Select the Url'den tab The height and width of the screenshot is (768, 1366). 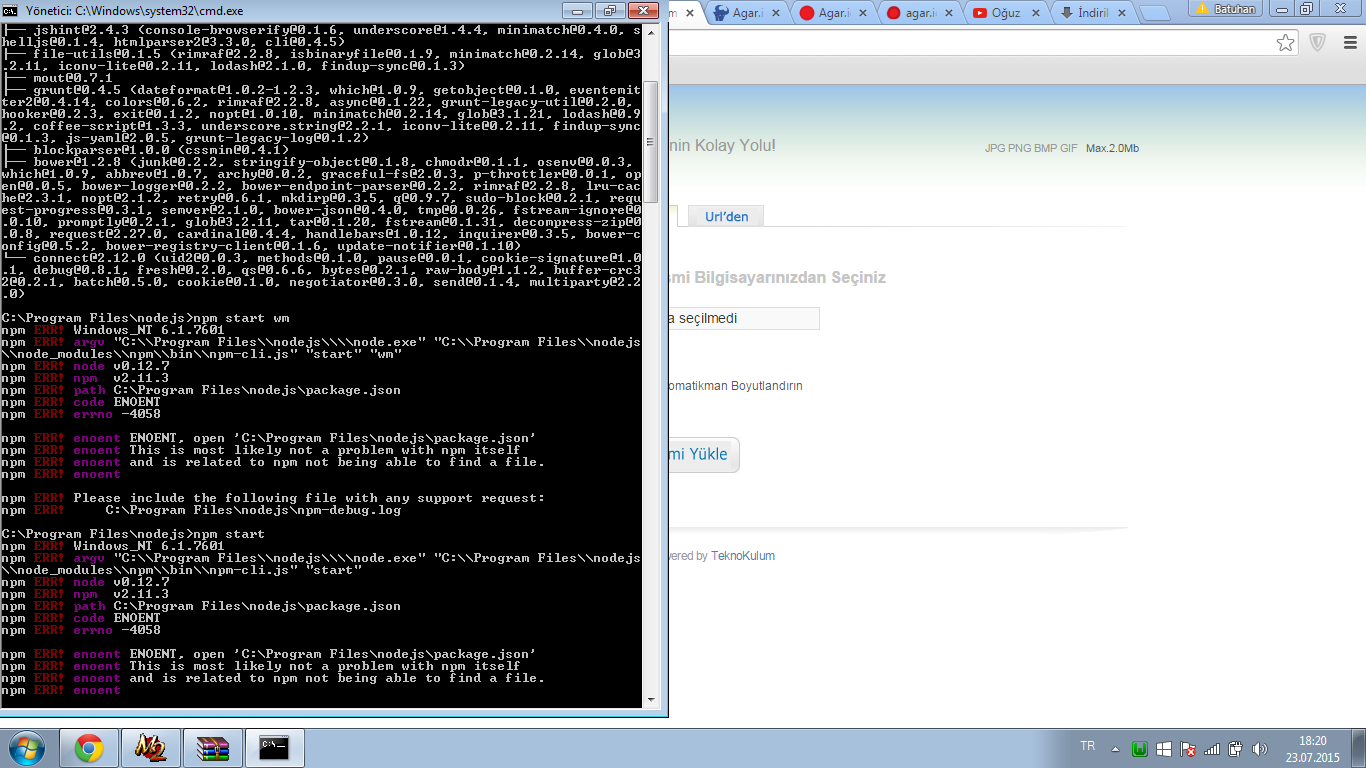[x=726, y=216]
